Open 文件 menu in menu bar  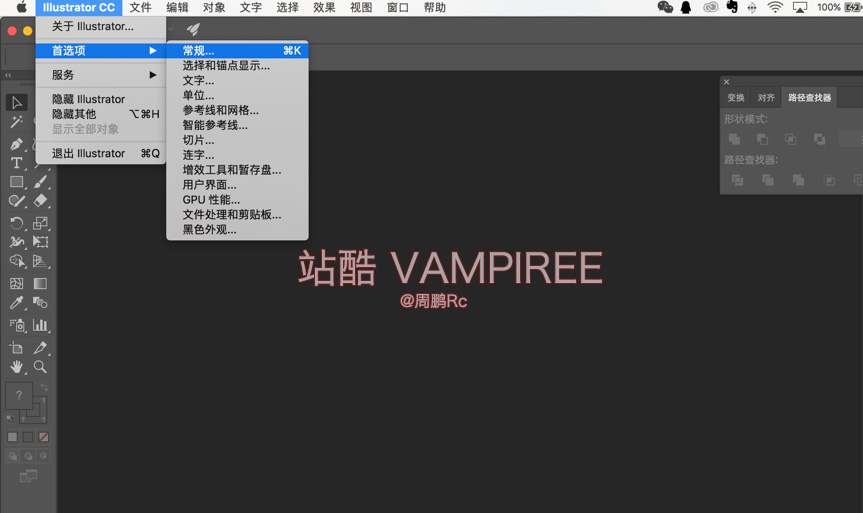click(140, 8)
